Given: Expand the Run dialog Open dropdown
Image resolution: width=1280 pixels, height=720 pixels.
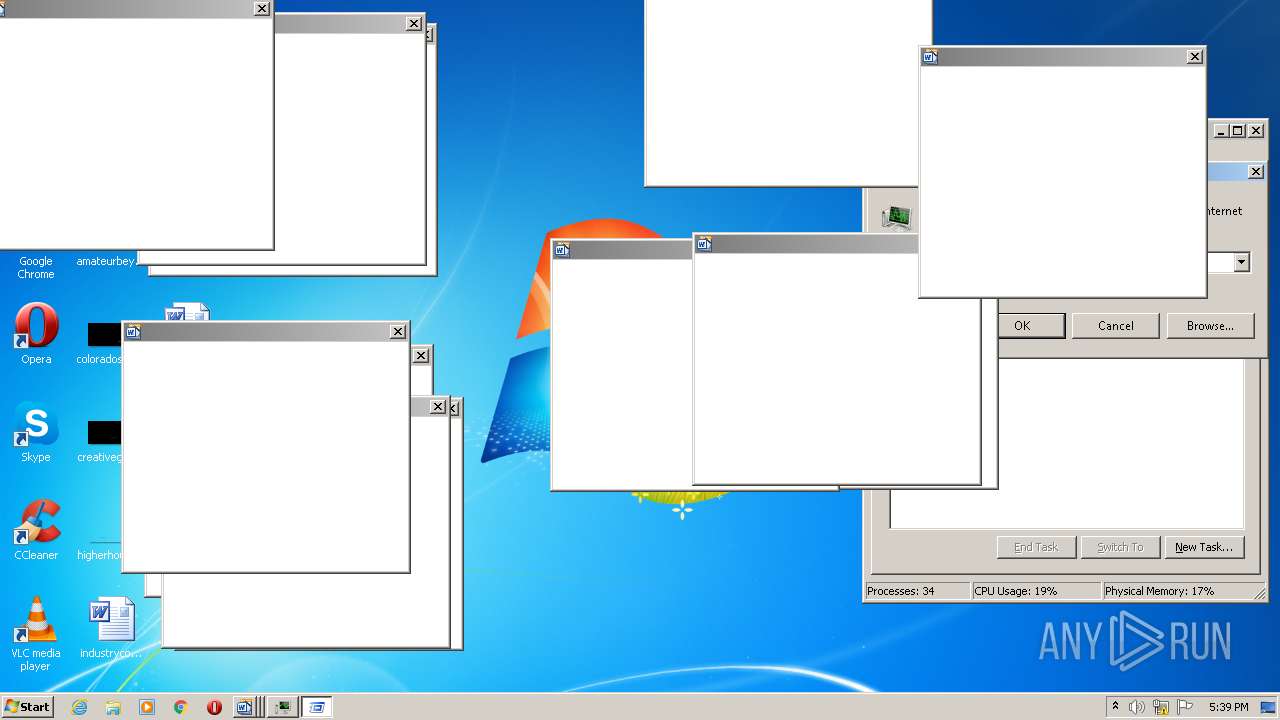Looking at the screenshot, I should (x=1241, y=263).
